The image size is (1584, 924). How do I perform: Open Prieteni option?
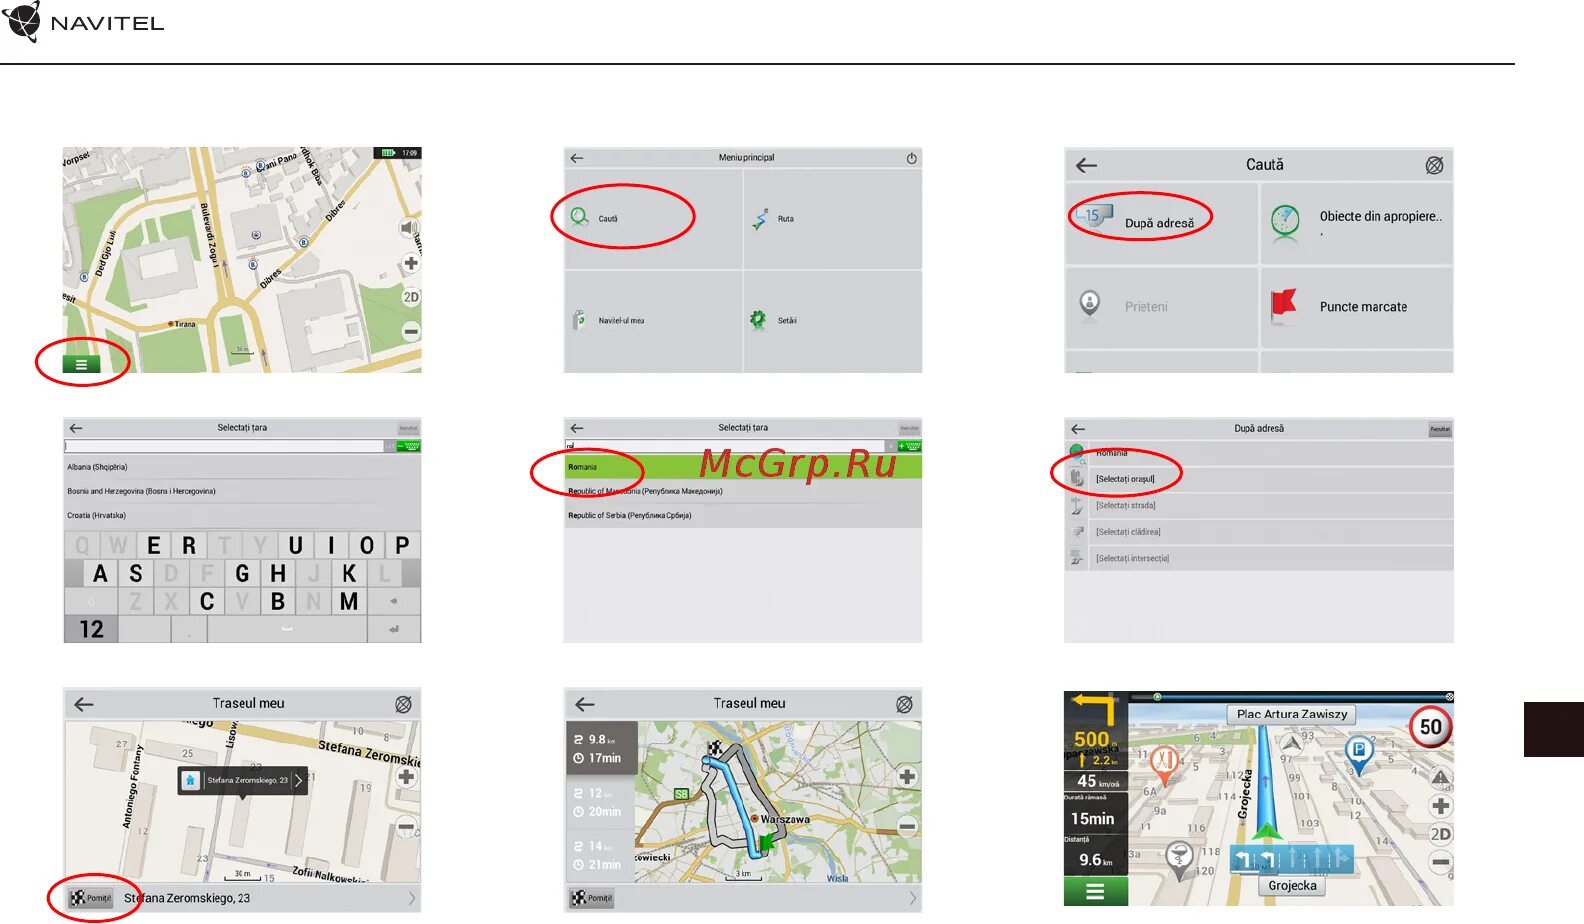1161,307
